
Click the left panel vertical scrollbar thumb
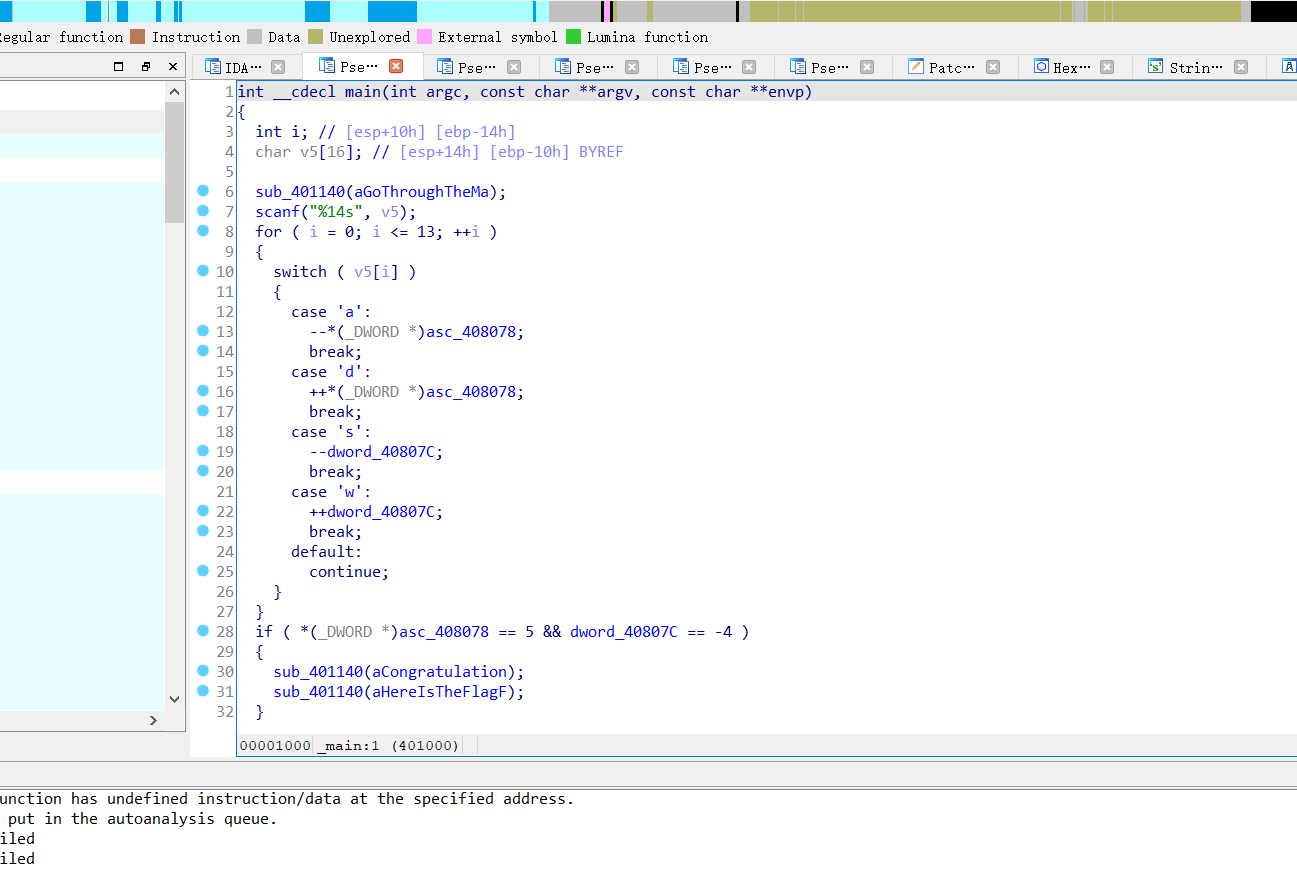[175, 162]
